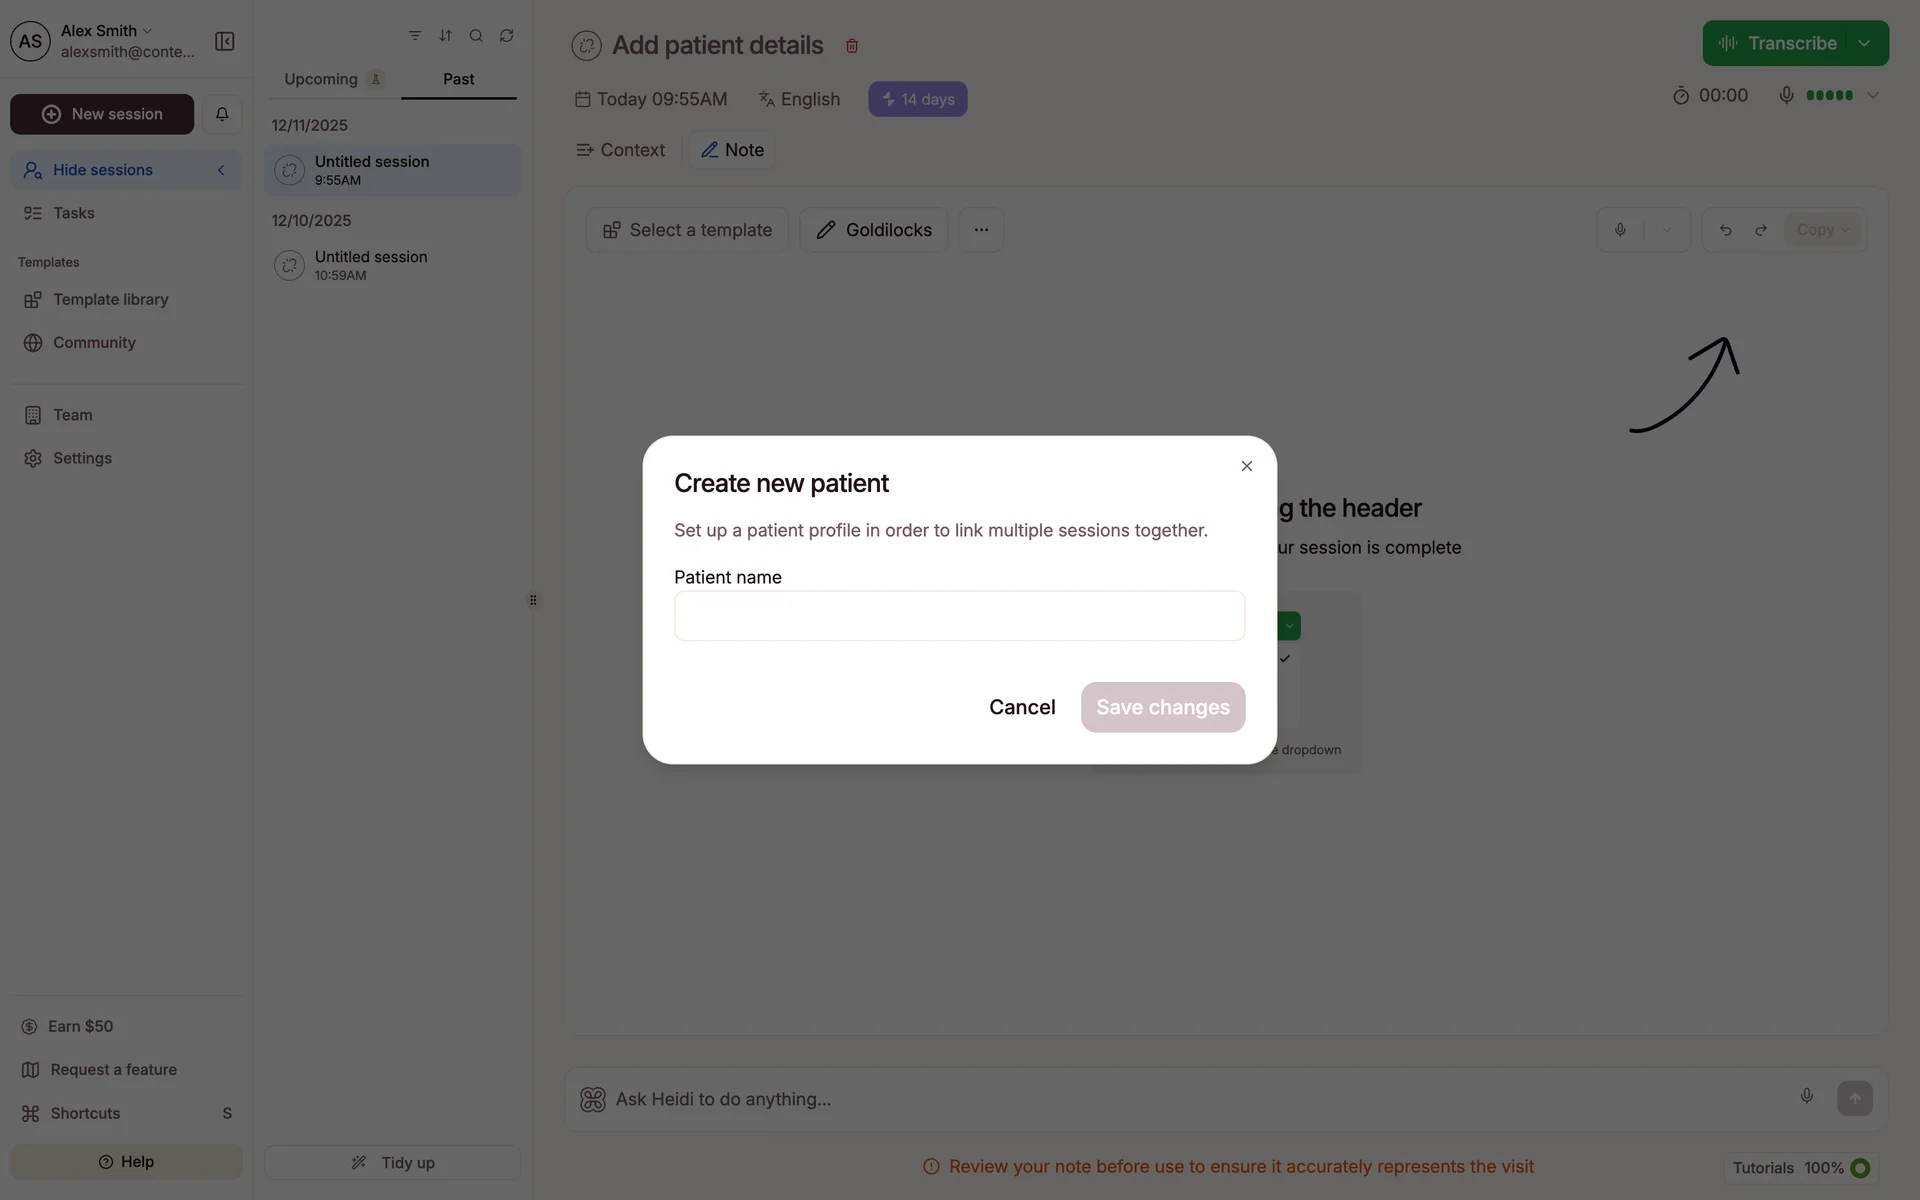Click the New session button
The height and width of the screenshot is (1200, 1920).
coord(102,114)
